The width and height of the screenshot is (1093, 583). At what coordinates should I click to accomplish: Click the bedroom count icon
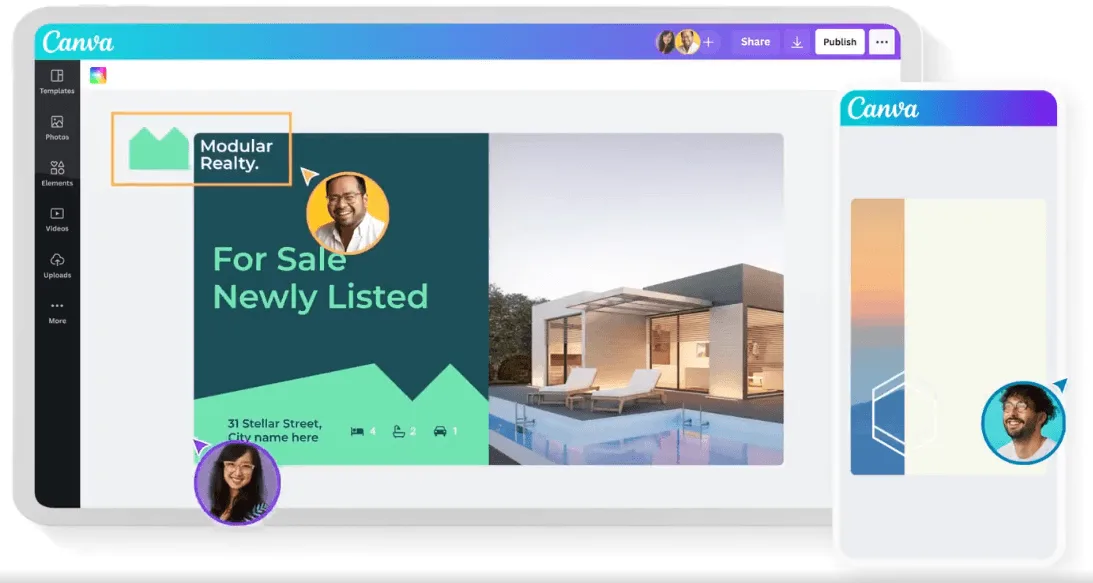(x=357, y=432)
